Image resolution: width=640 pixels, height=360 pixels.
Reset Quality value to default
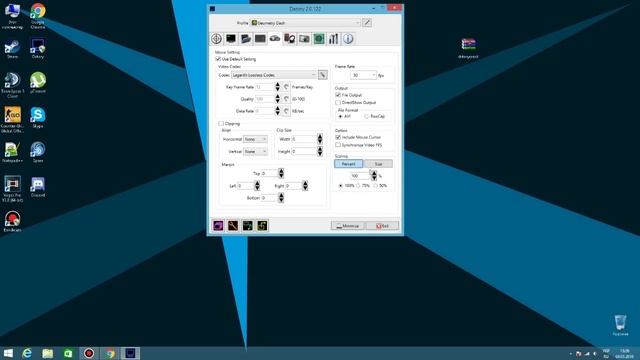286,99
